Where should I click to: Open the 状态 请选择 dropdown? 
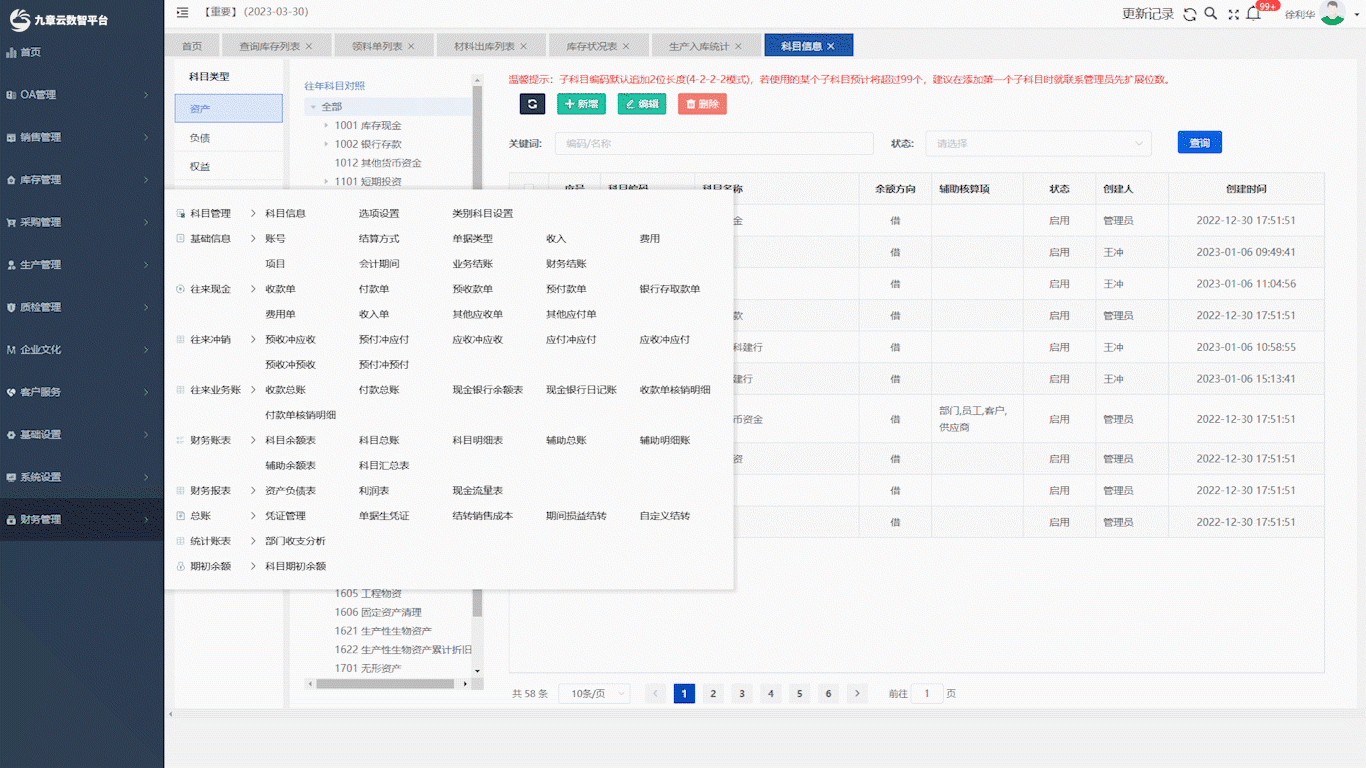tap(1038, 143)
